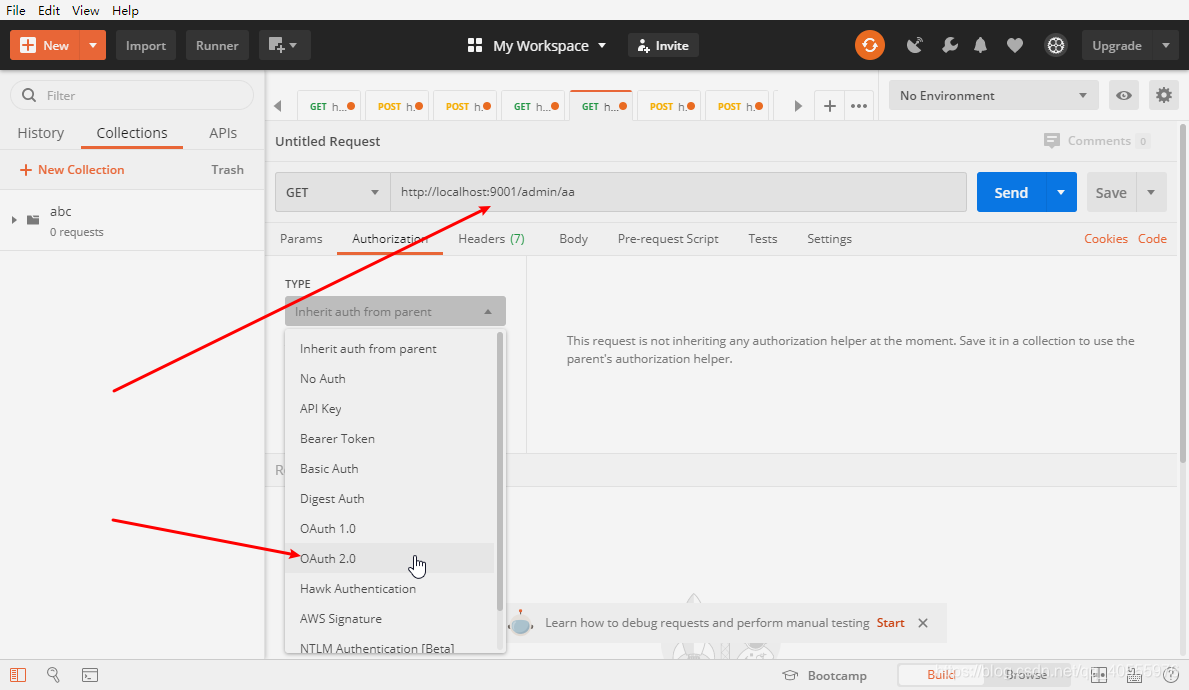The image size is (1189, 690).
Task: Open environment quick look eye icon
Action: point(1124,95)
